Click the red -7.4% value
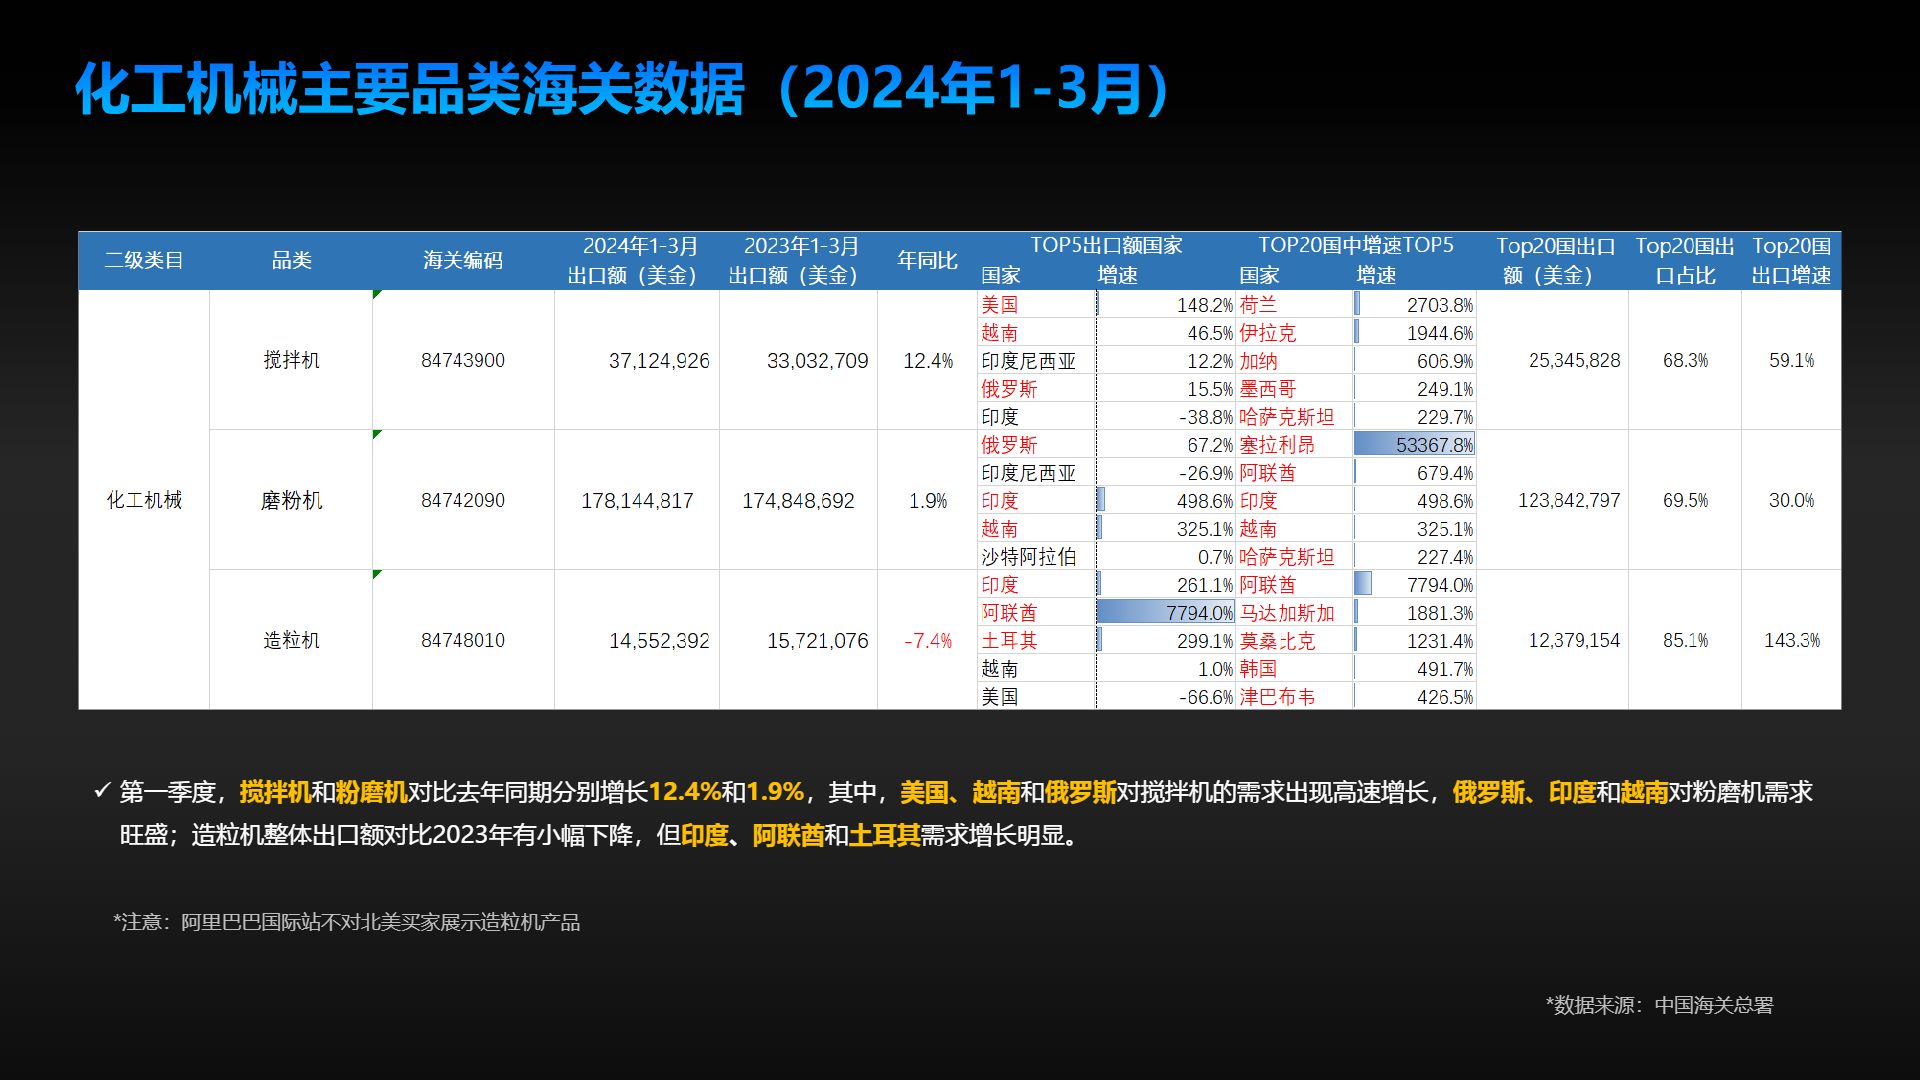 [928, 640]
